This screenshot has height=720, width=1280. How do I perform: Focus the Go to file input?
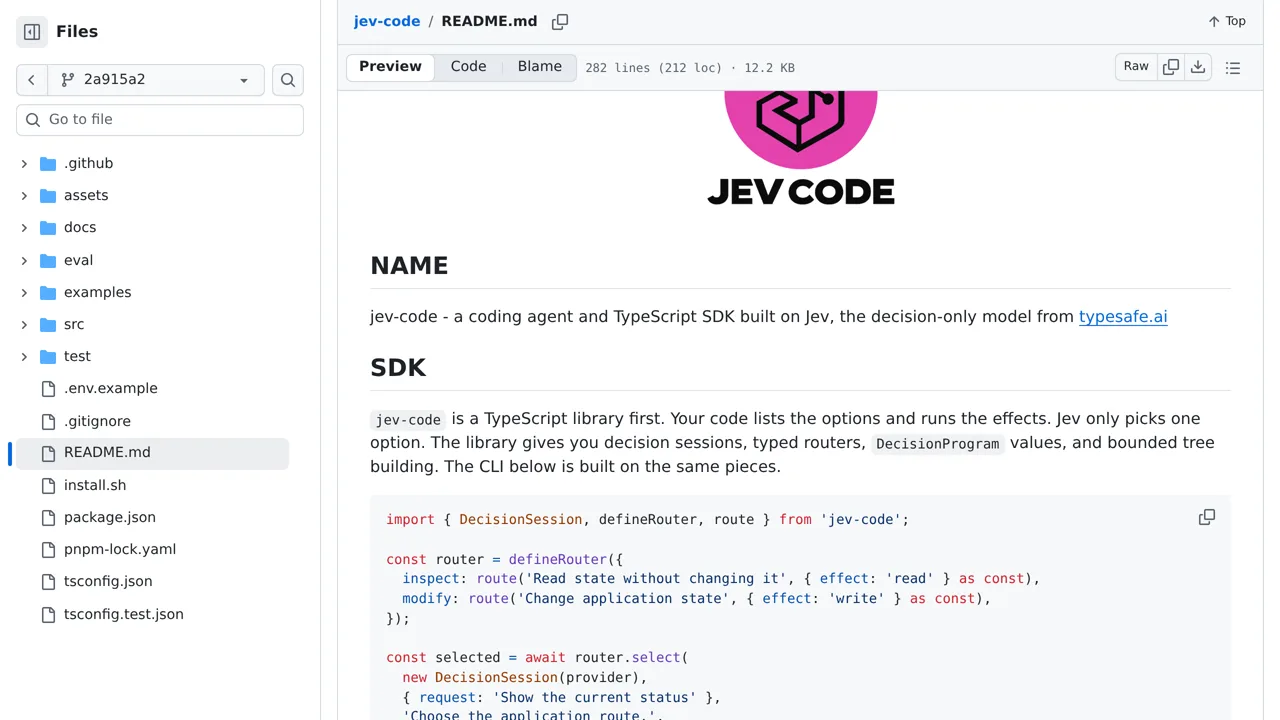coord(160,119)
